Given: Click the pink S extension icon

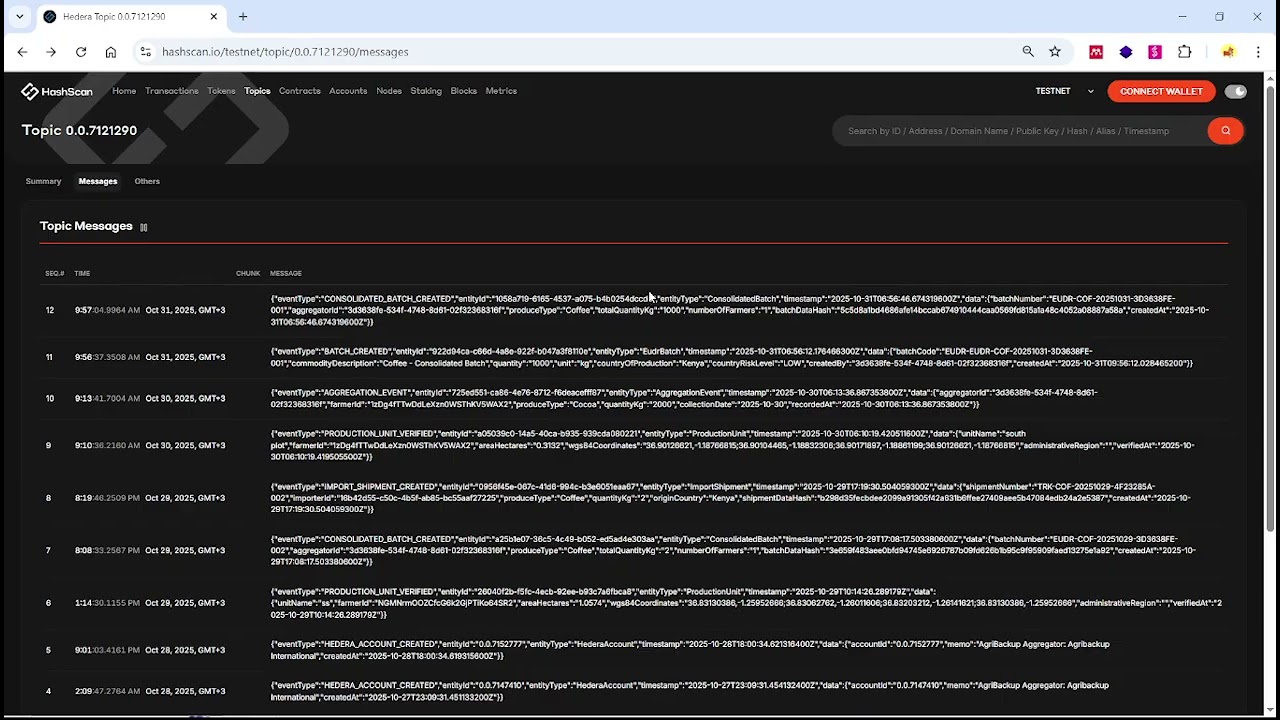Looking at the screenshot, I should [1155, 52].
